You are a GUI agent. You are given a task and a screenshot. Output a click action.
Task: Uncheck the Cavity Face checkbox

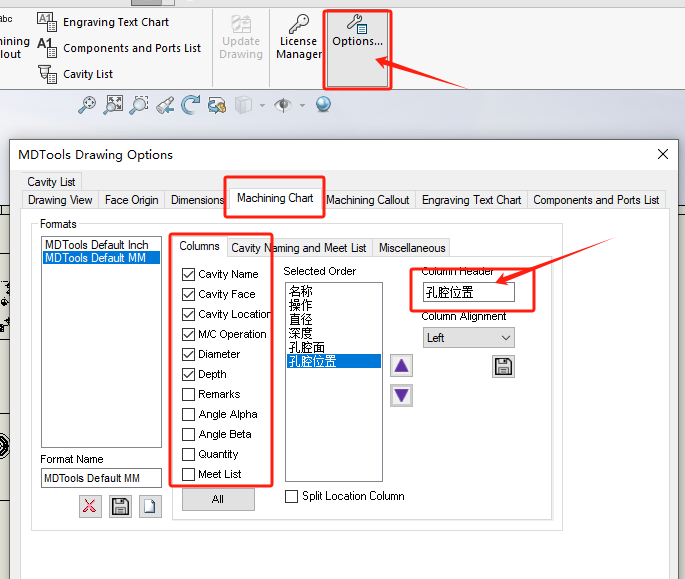point(188,295)
